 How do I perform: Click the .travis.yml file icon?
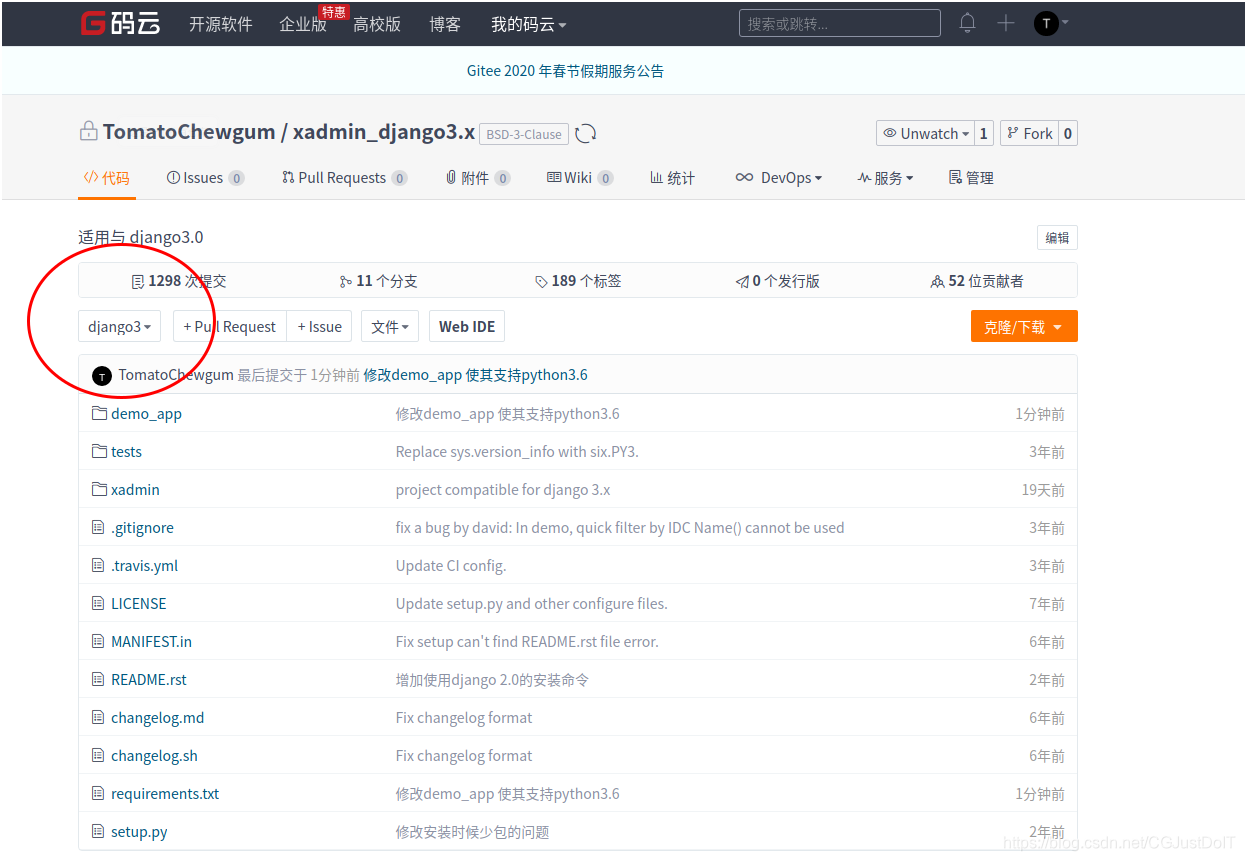(x=98, y=565)
